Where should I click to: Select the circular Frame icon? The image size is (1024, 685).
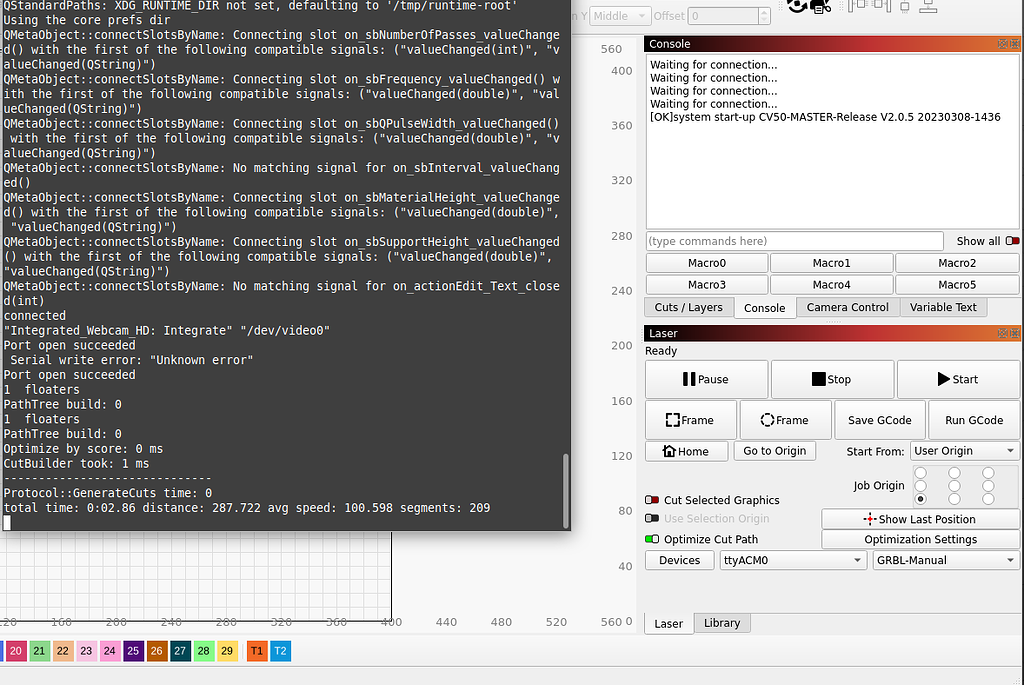click(766, 419)
